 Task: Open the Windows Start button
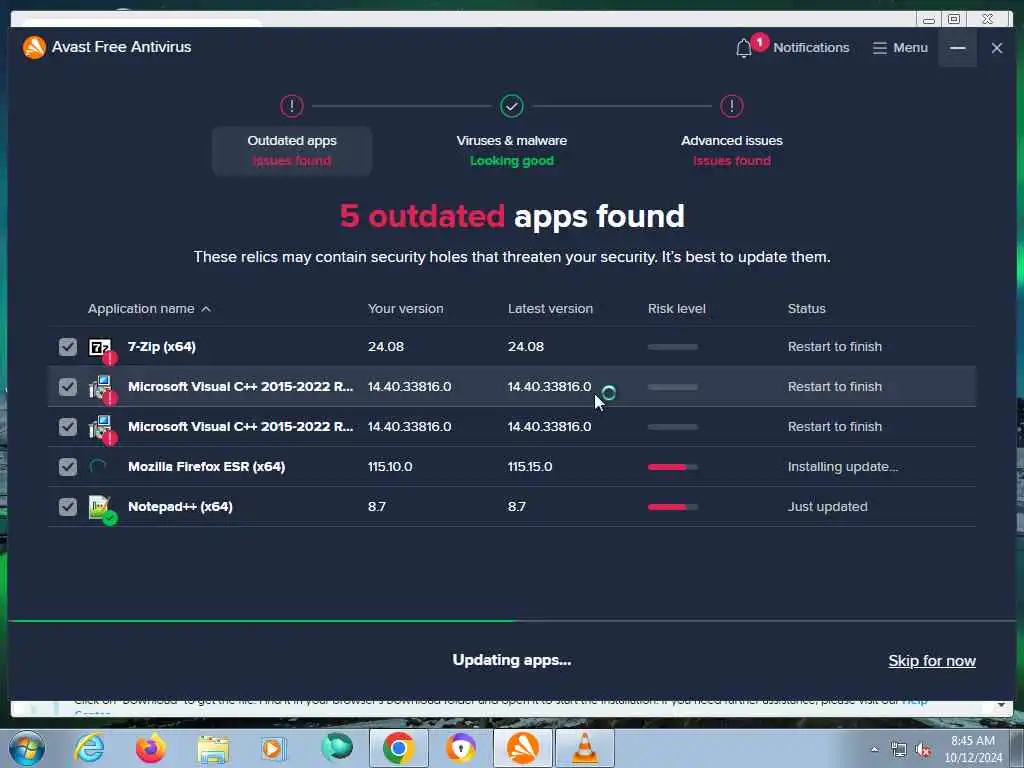pos(27,748)
